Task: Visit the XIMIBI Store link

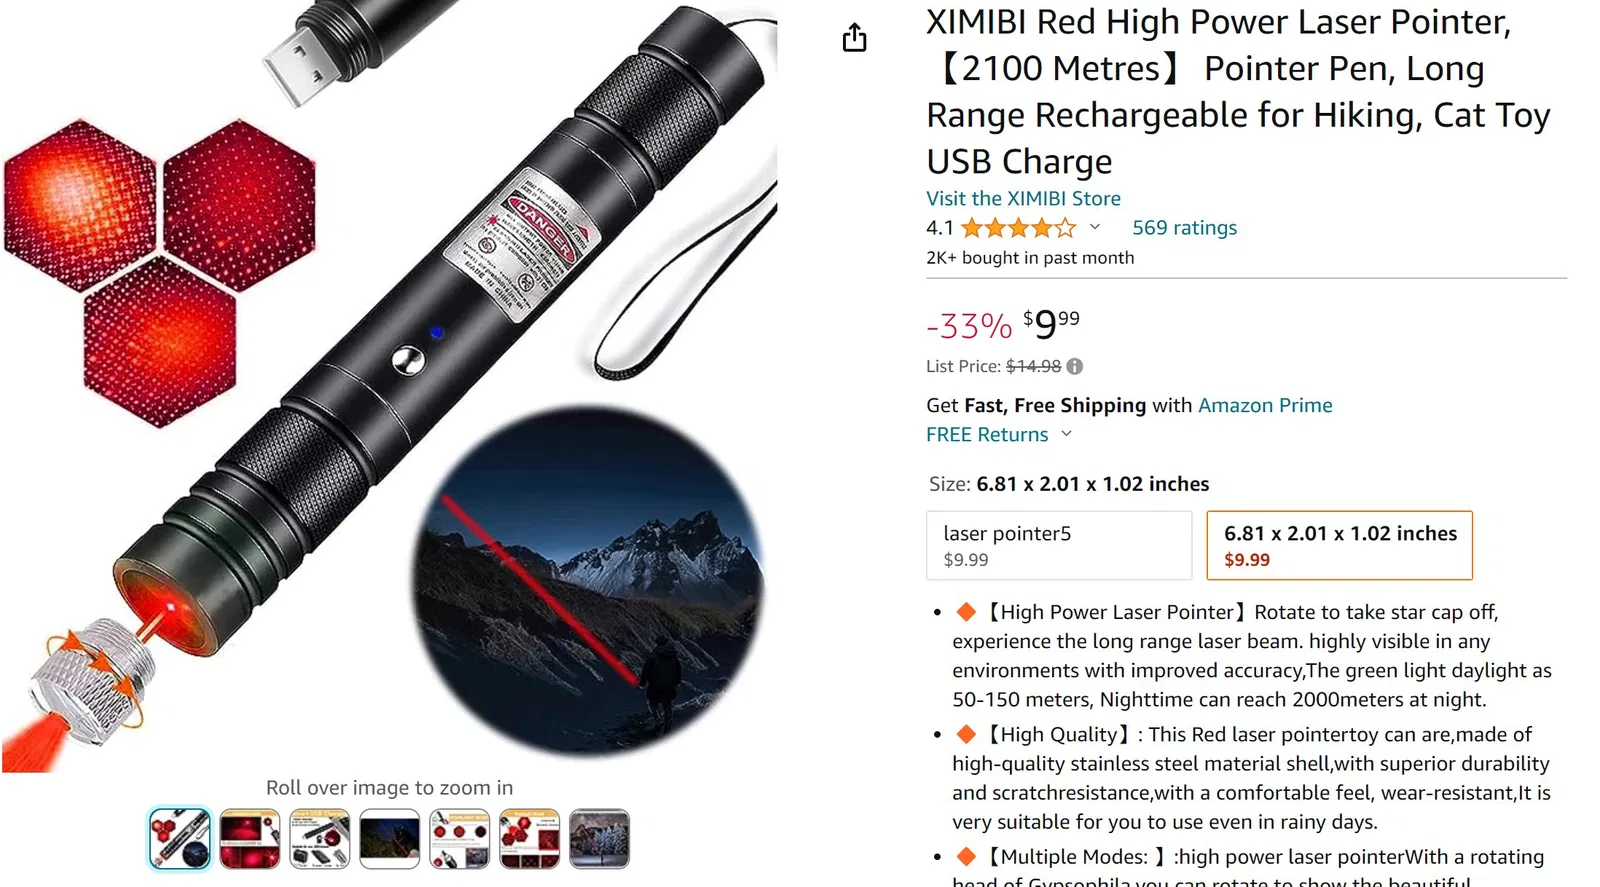Action: (x=1023, y=198)
